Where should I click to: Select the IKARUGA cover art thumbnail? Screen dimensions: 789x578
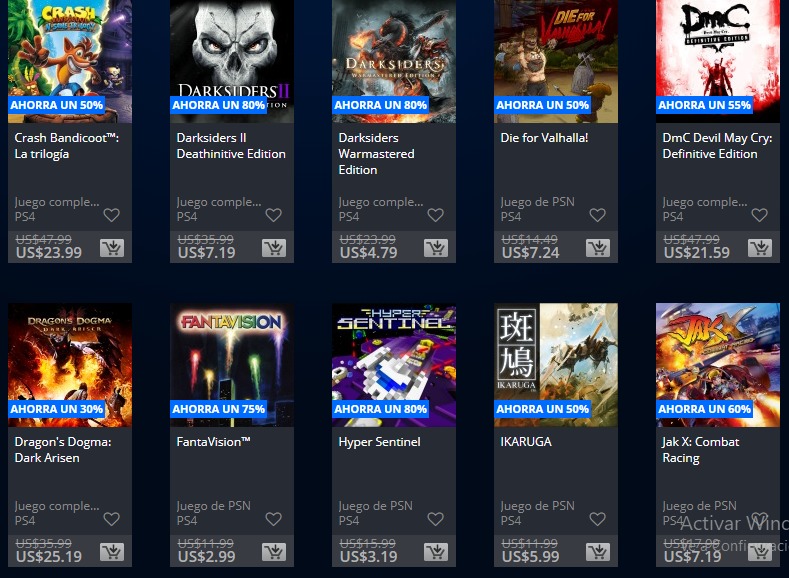[556, 365]
